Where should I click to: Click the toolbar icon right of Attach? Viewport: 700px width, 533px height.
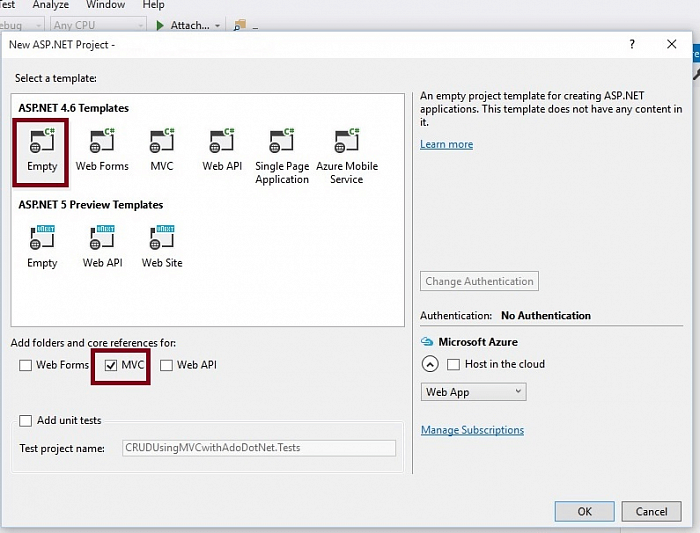point(240,25)
